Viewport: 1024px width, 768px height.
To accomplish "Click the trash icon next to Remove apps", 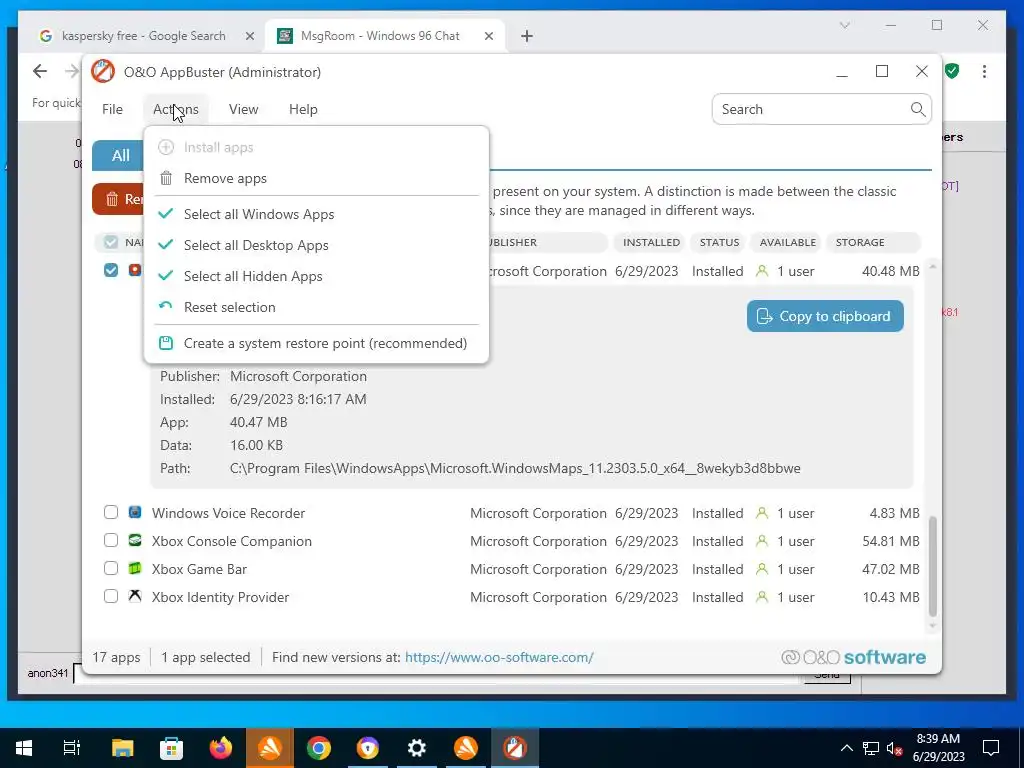I will point(166,178).
